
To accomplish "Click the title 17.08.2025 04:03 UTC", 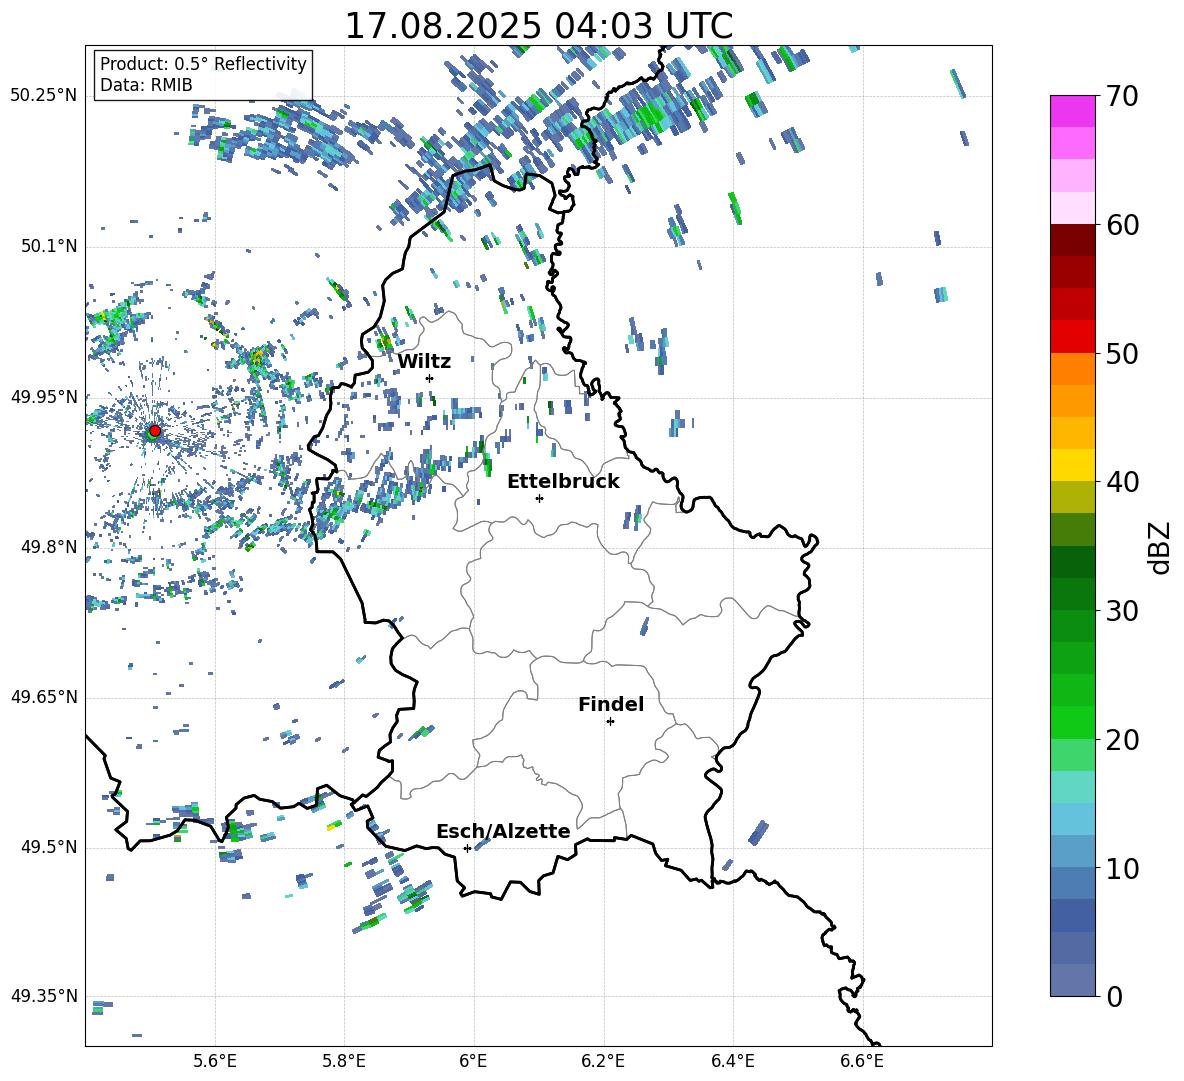I will tap(538, 26).
